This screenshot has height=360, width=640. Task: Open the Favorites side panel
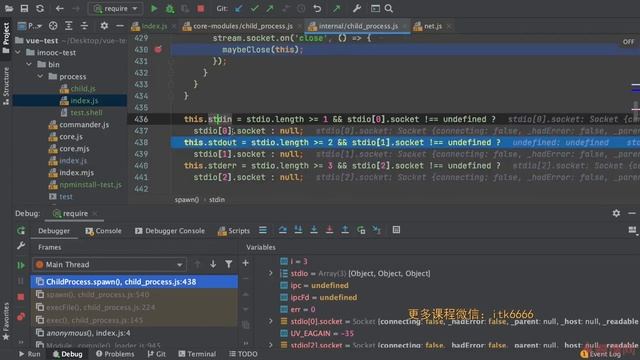[x=6, y=321]
